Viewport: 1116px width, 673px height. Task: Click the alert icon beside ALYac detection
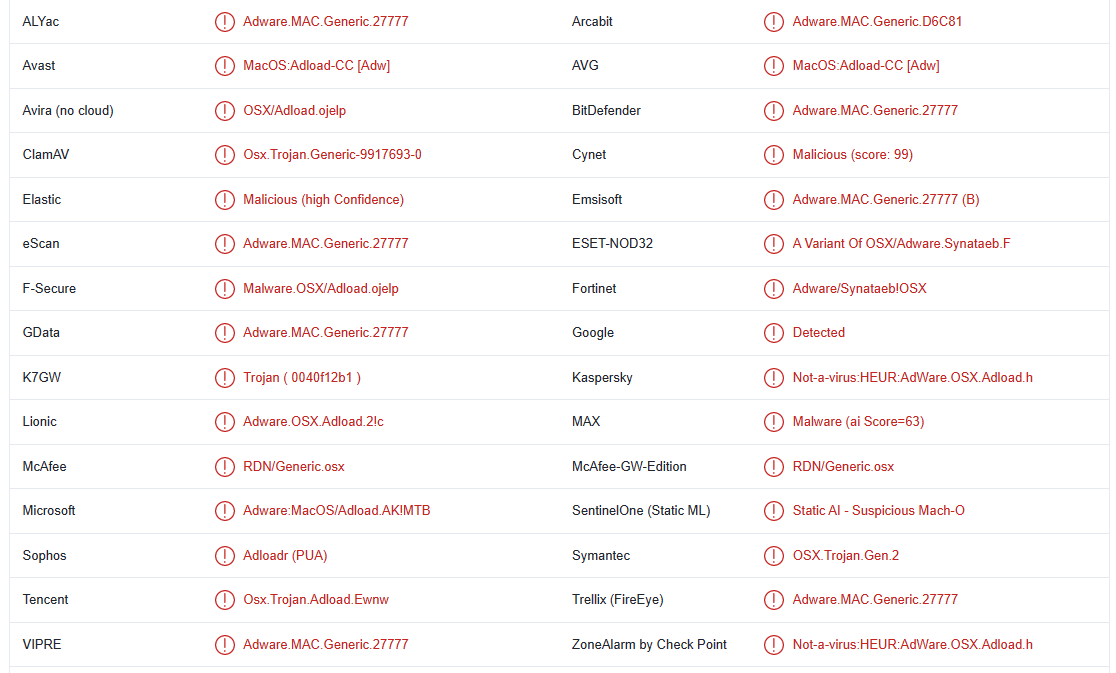[x=225, y=21]
